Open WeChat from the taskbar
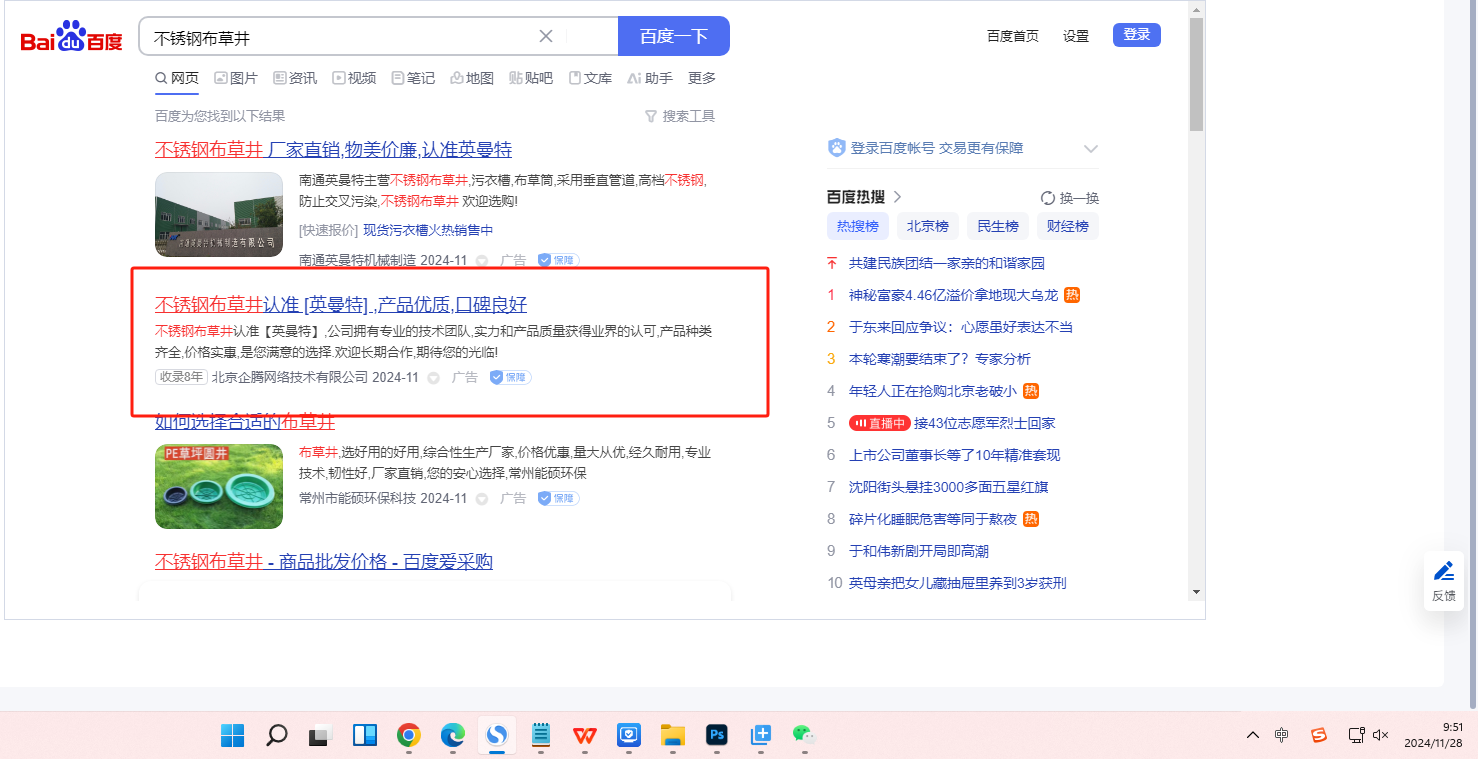Viewport: 1478px width, 759px height. pyautogui.click(x=804, y=735)
